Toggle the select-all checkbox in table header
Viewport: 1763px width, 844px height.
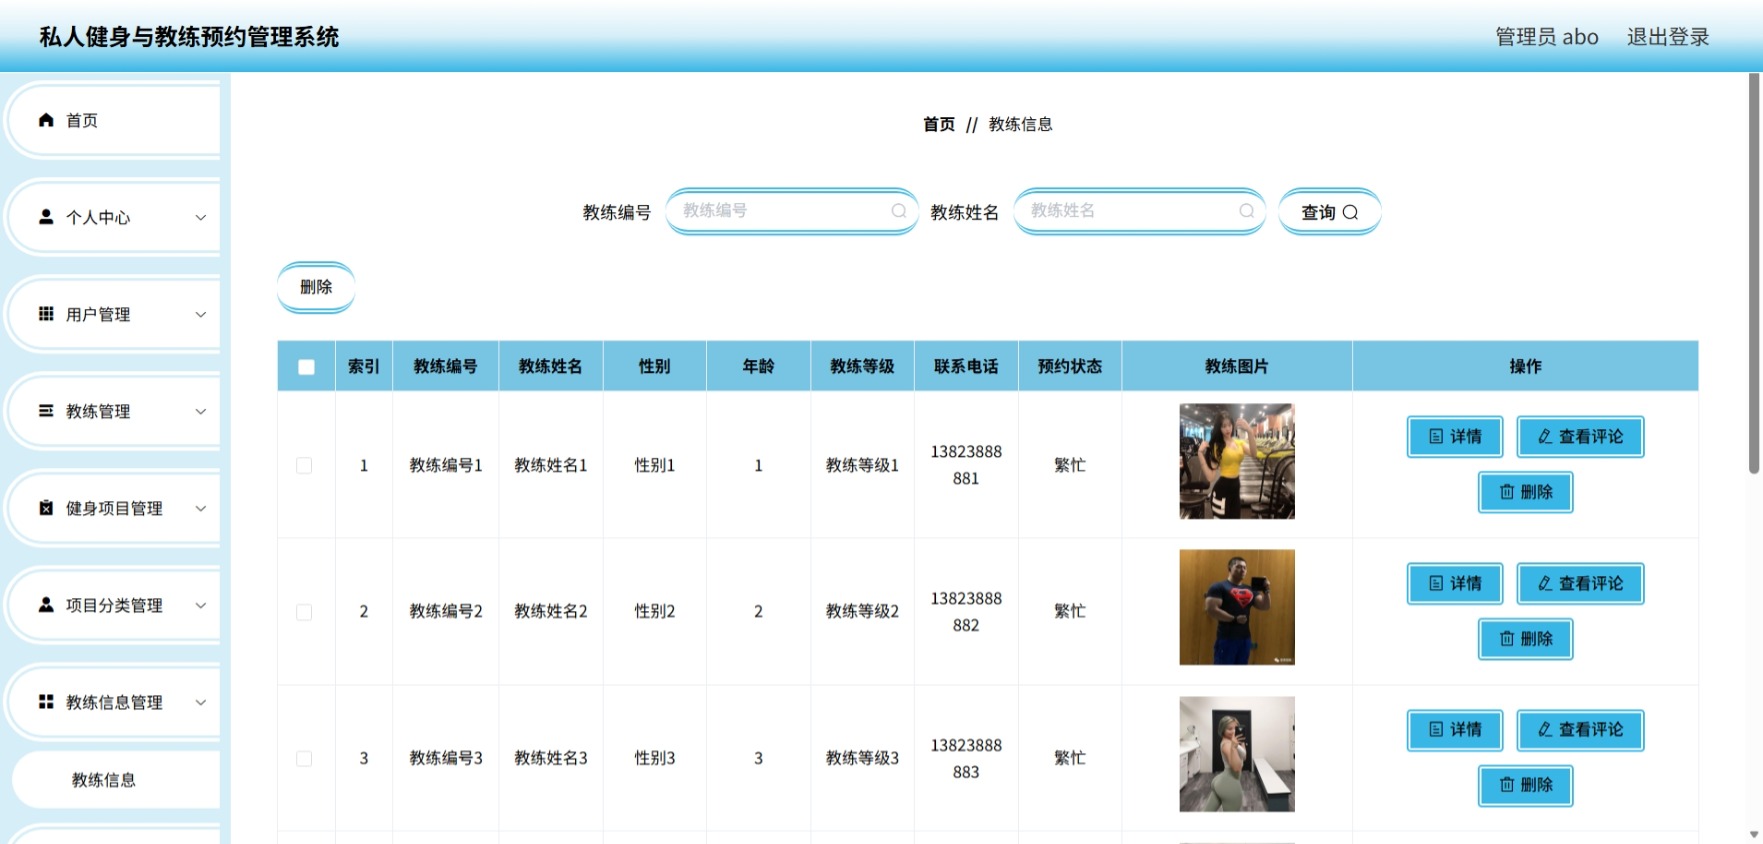click(x=306, y=367)
